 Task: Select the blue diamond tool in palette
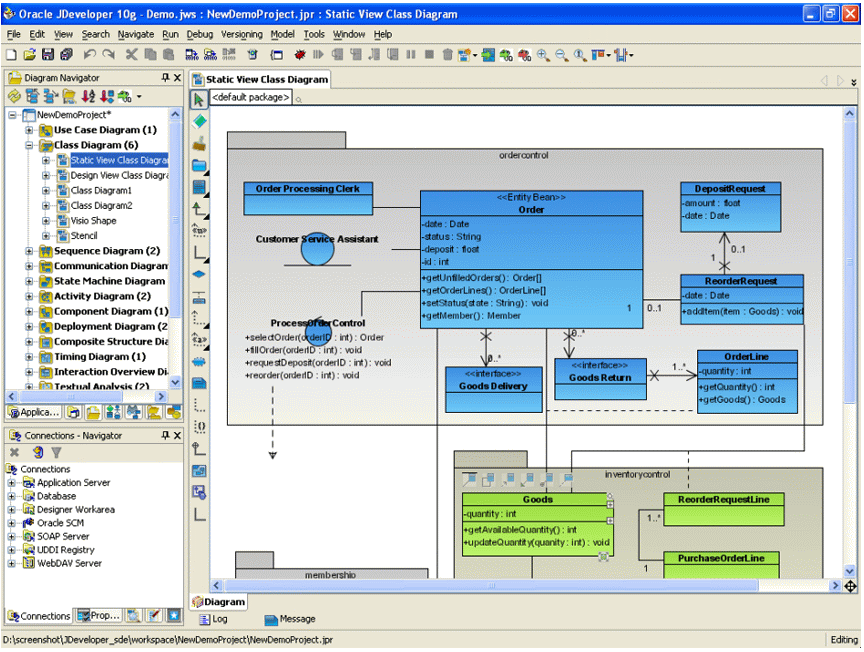pyautogui.click(x=199, y=274)
